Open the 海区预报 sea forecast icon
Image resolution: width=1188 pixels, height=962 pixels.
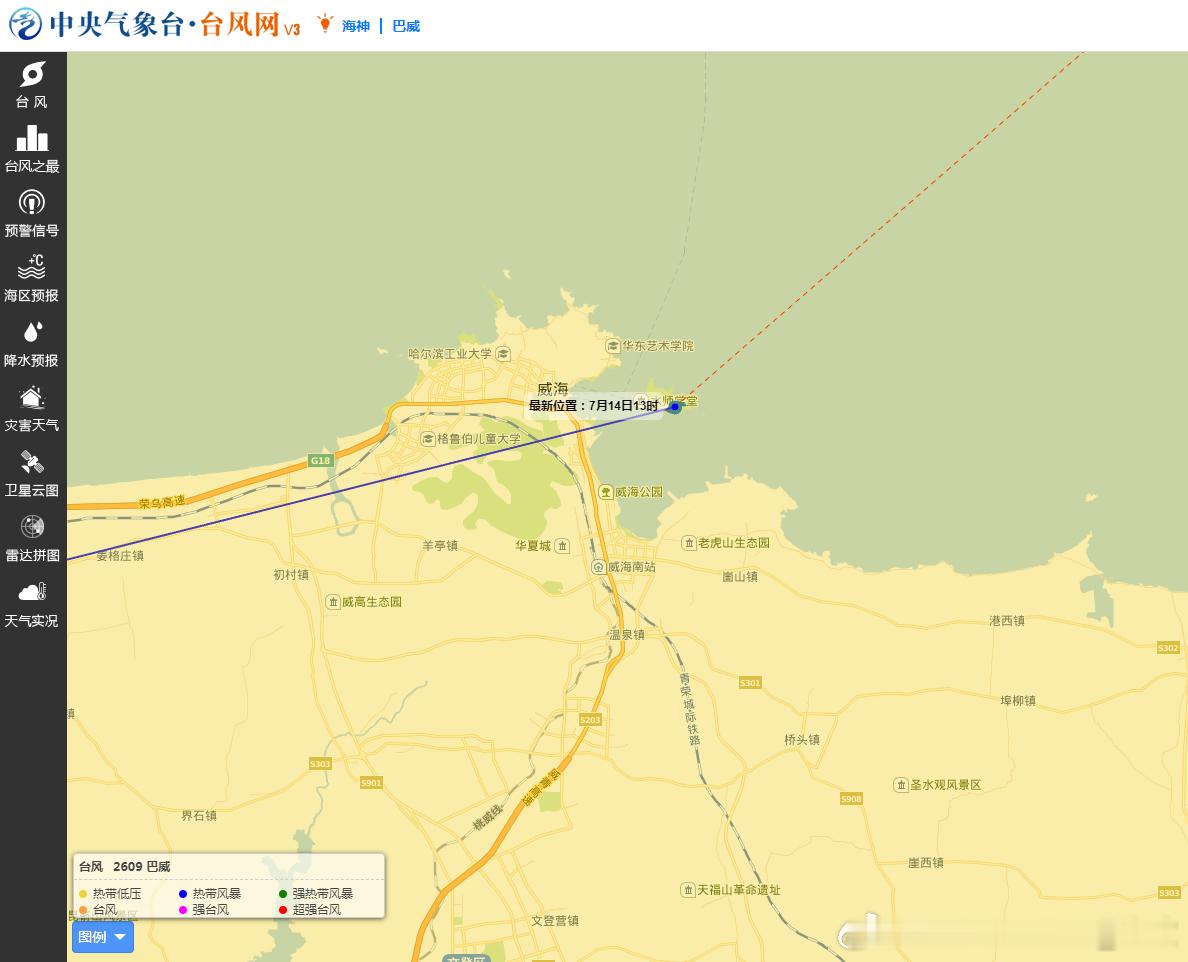32,267
